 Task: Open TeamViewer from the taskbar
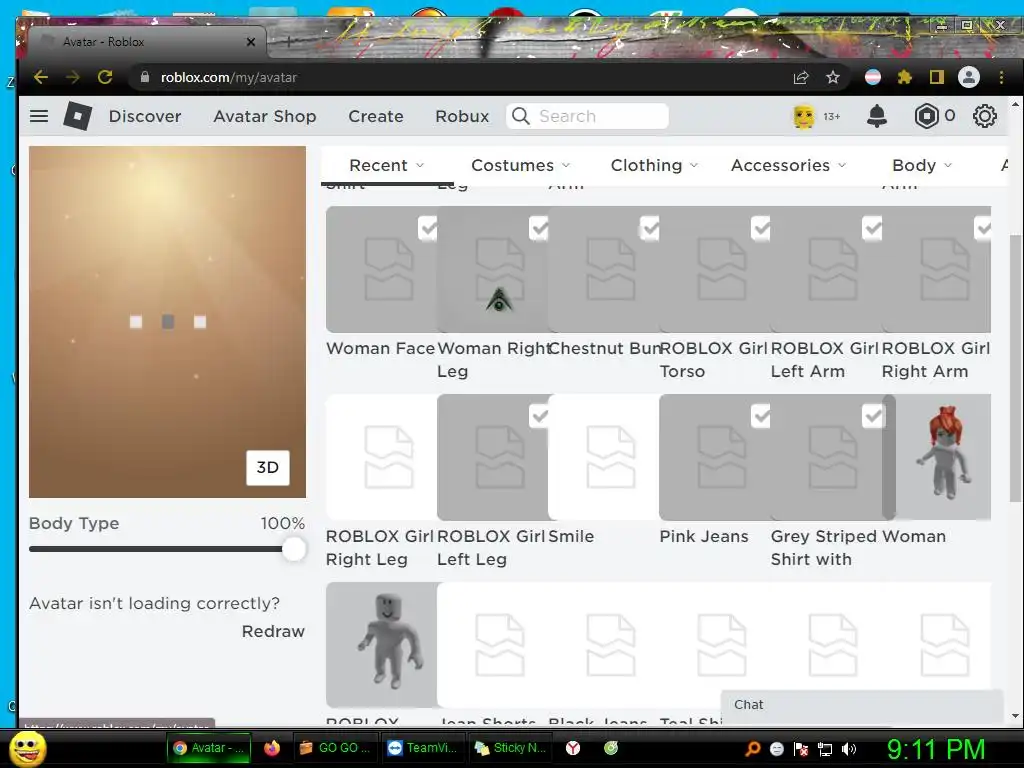pos(422,748)
